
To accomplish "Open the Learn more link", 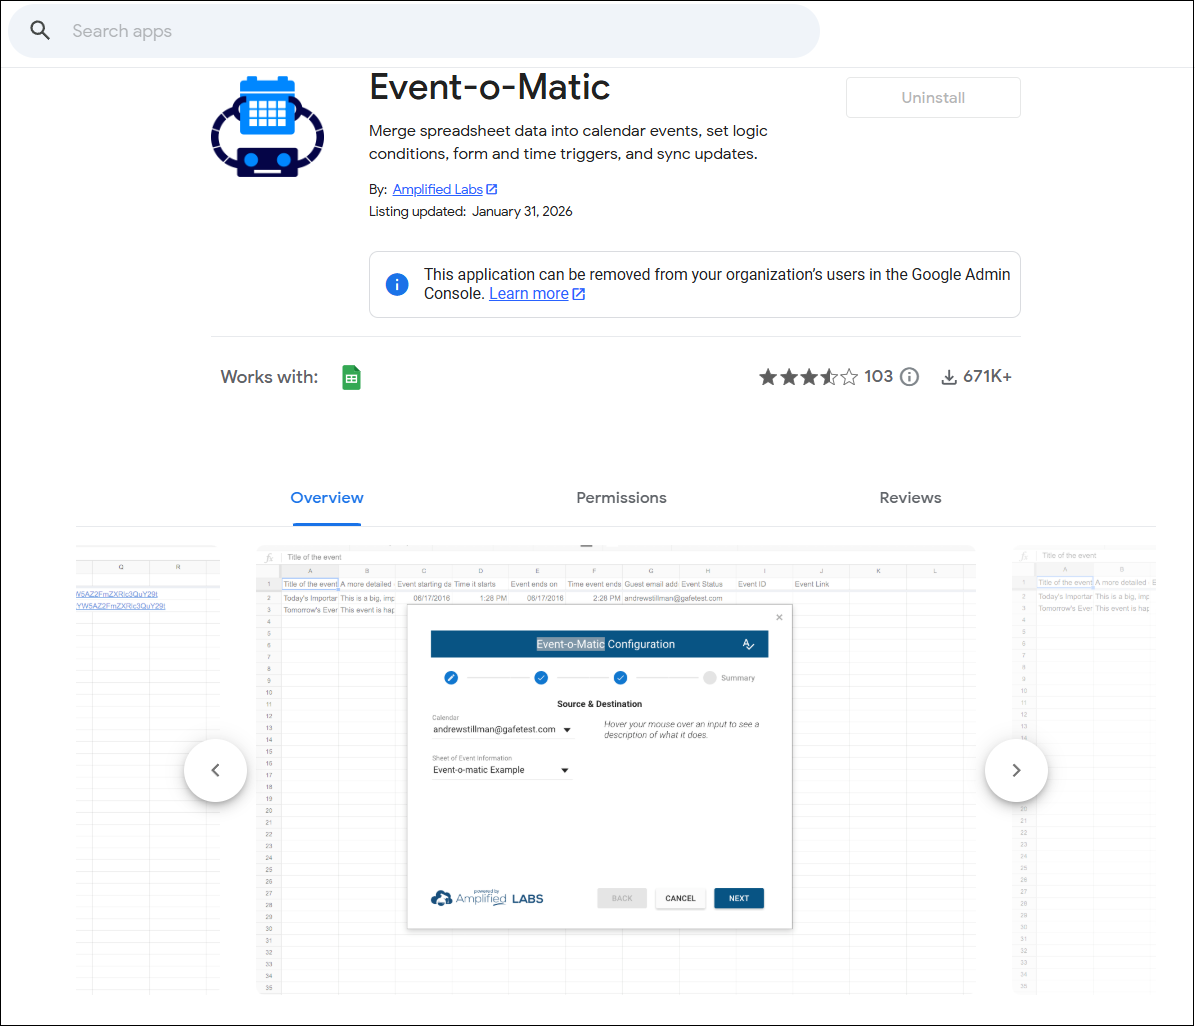I will click(x=528, y=293).
